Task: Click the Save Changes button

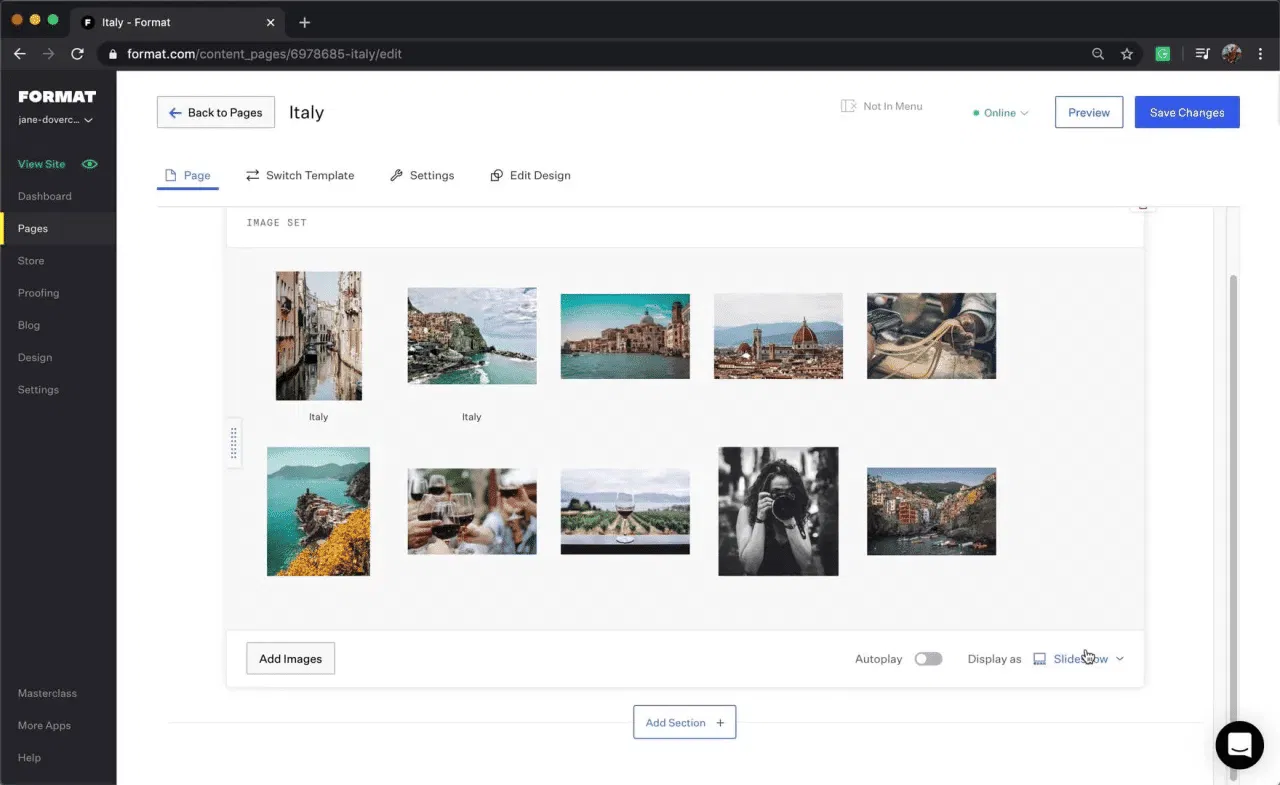Action: tap(1186, 112)
